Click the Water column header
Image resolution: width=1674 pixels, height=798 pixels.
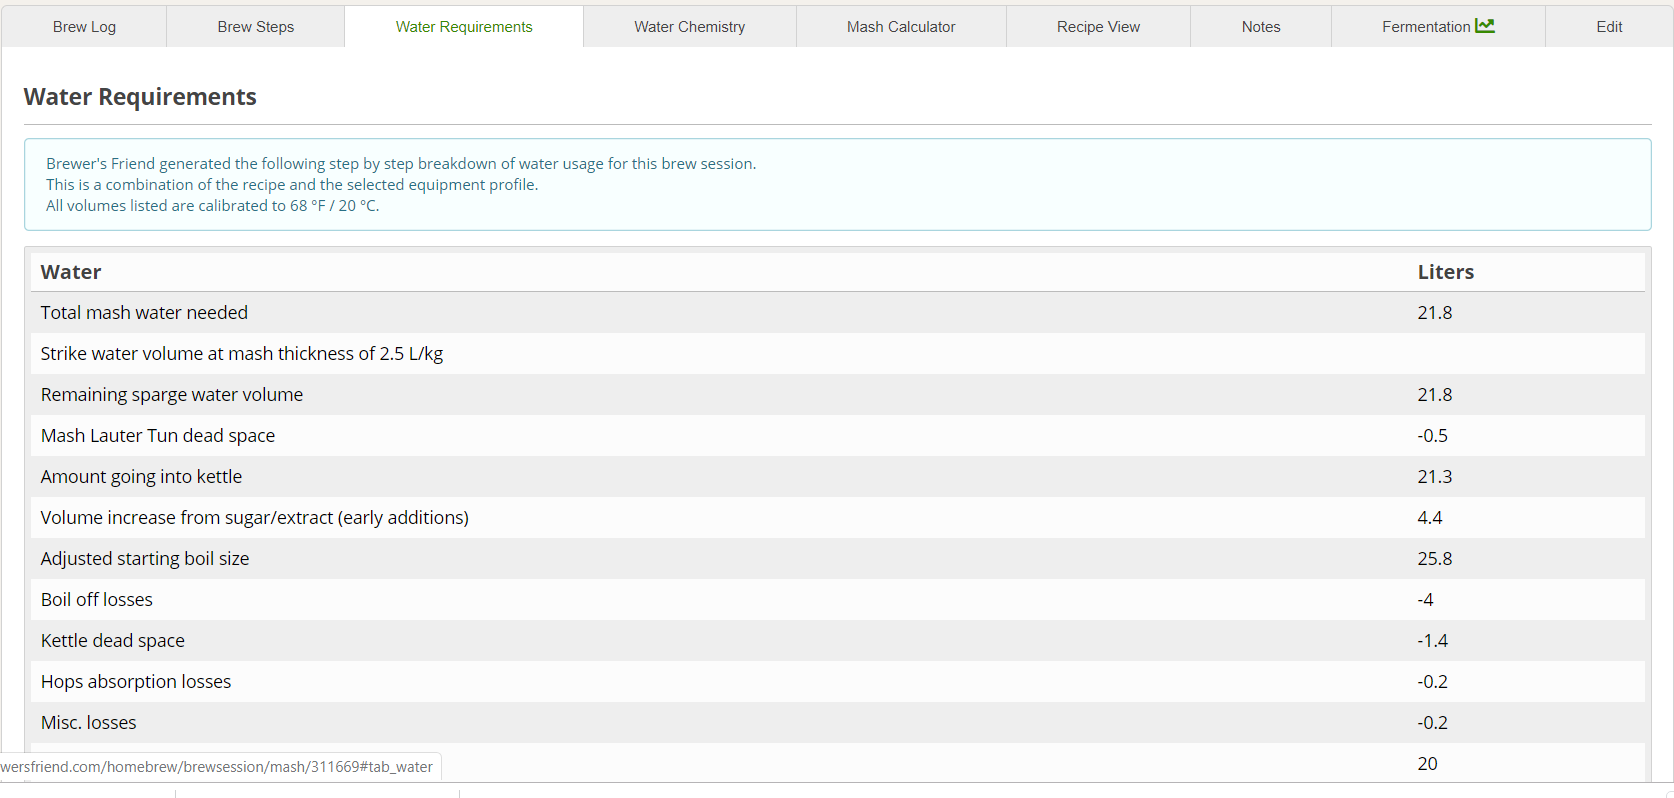click(x=71, y=272)
